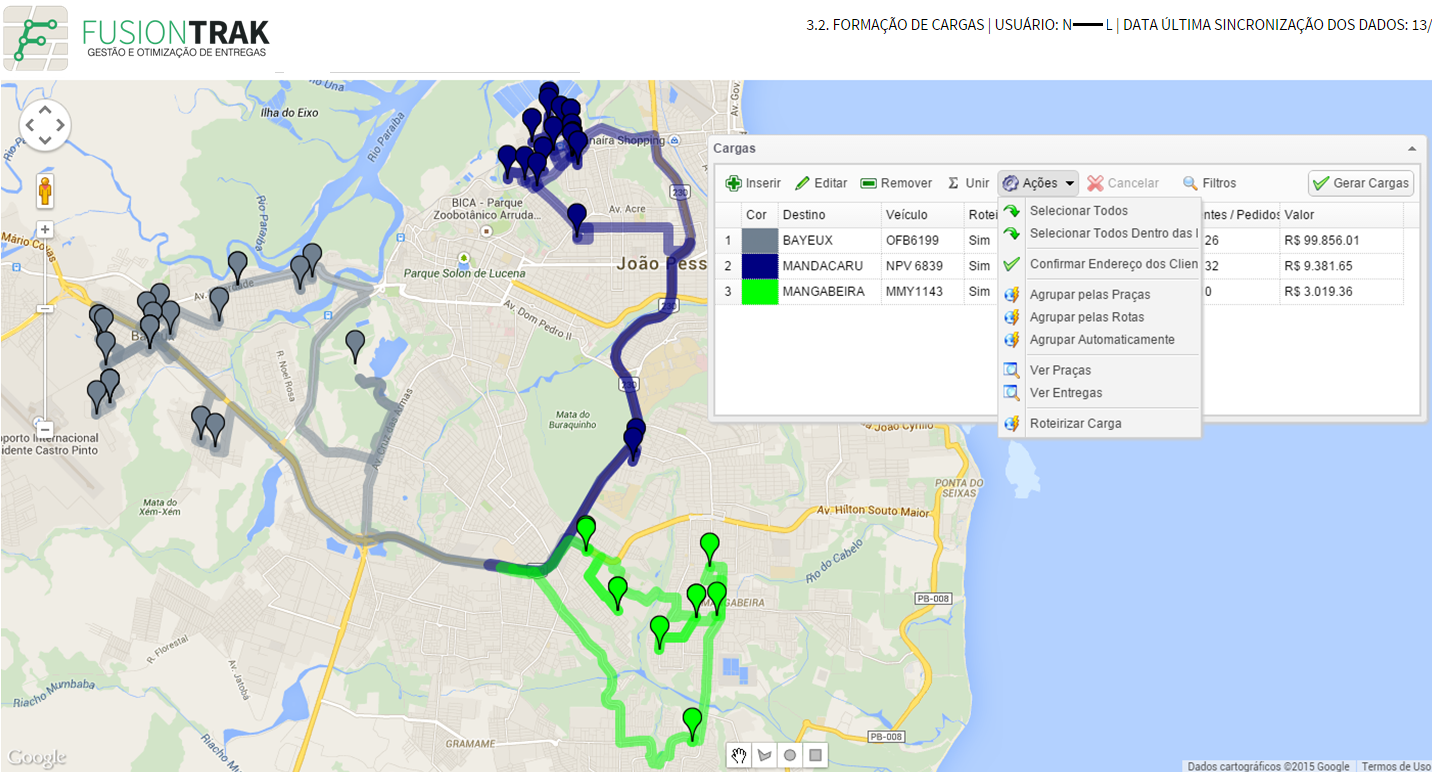Select Agrupar pelas Rotas menu item
Viewport: 1432px width, 775px height.
tap(1100, 317)
